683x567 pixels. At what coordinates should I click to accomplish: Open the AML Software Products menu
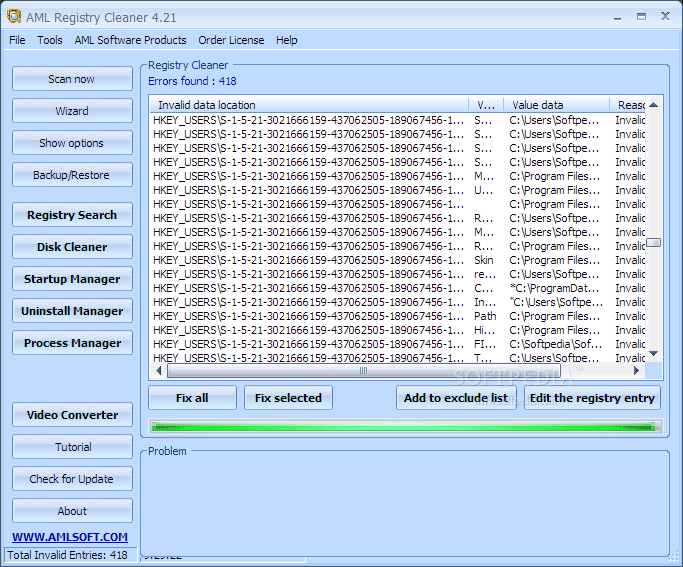[x=130, y=40]
